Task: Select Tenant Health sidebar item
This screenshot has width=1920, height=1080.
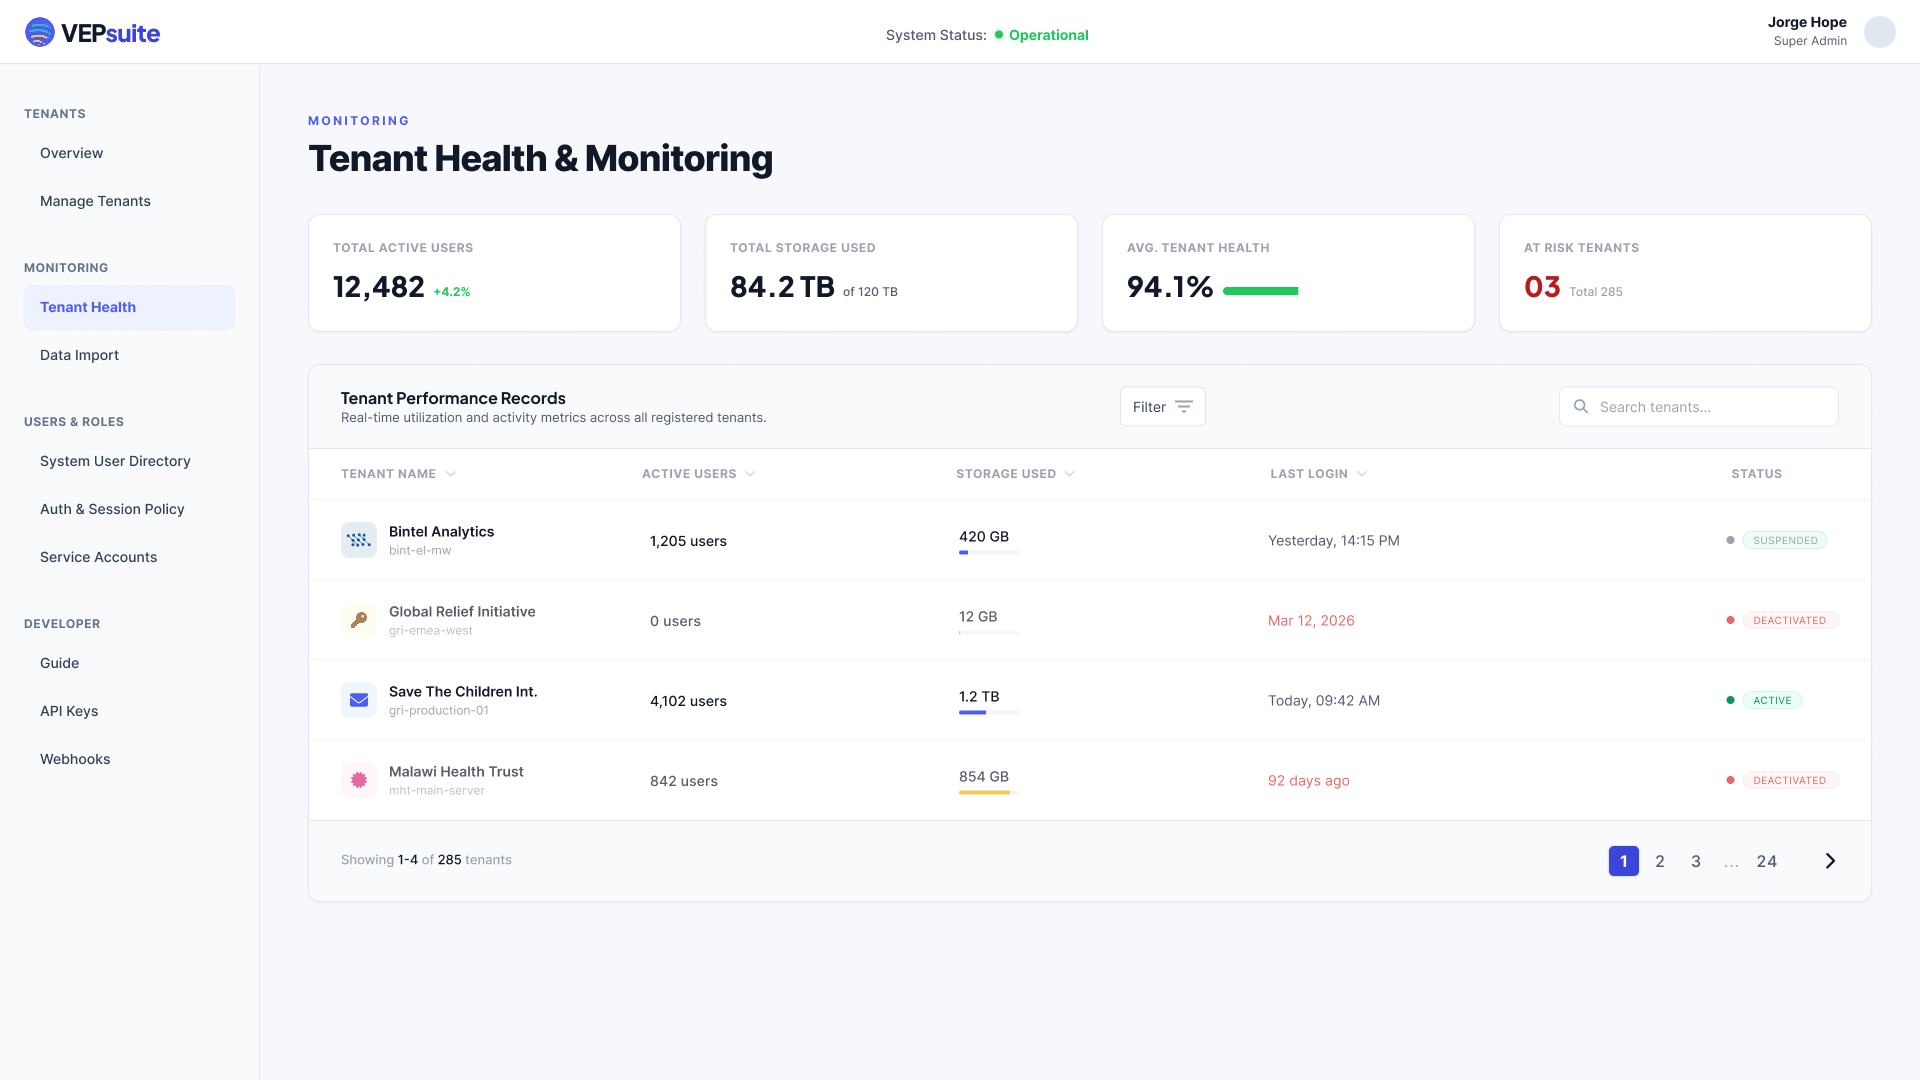Action: pyautogui.click(x=130, y=307)
